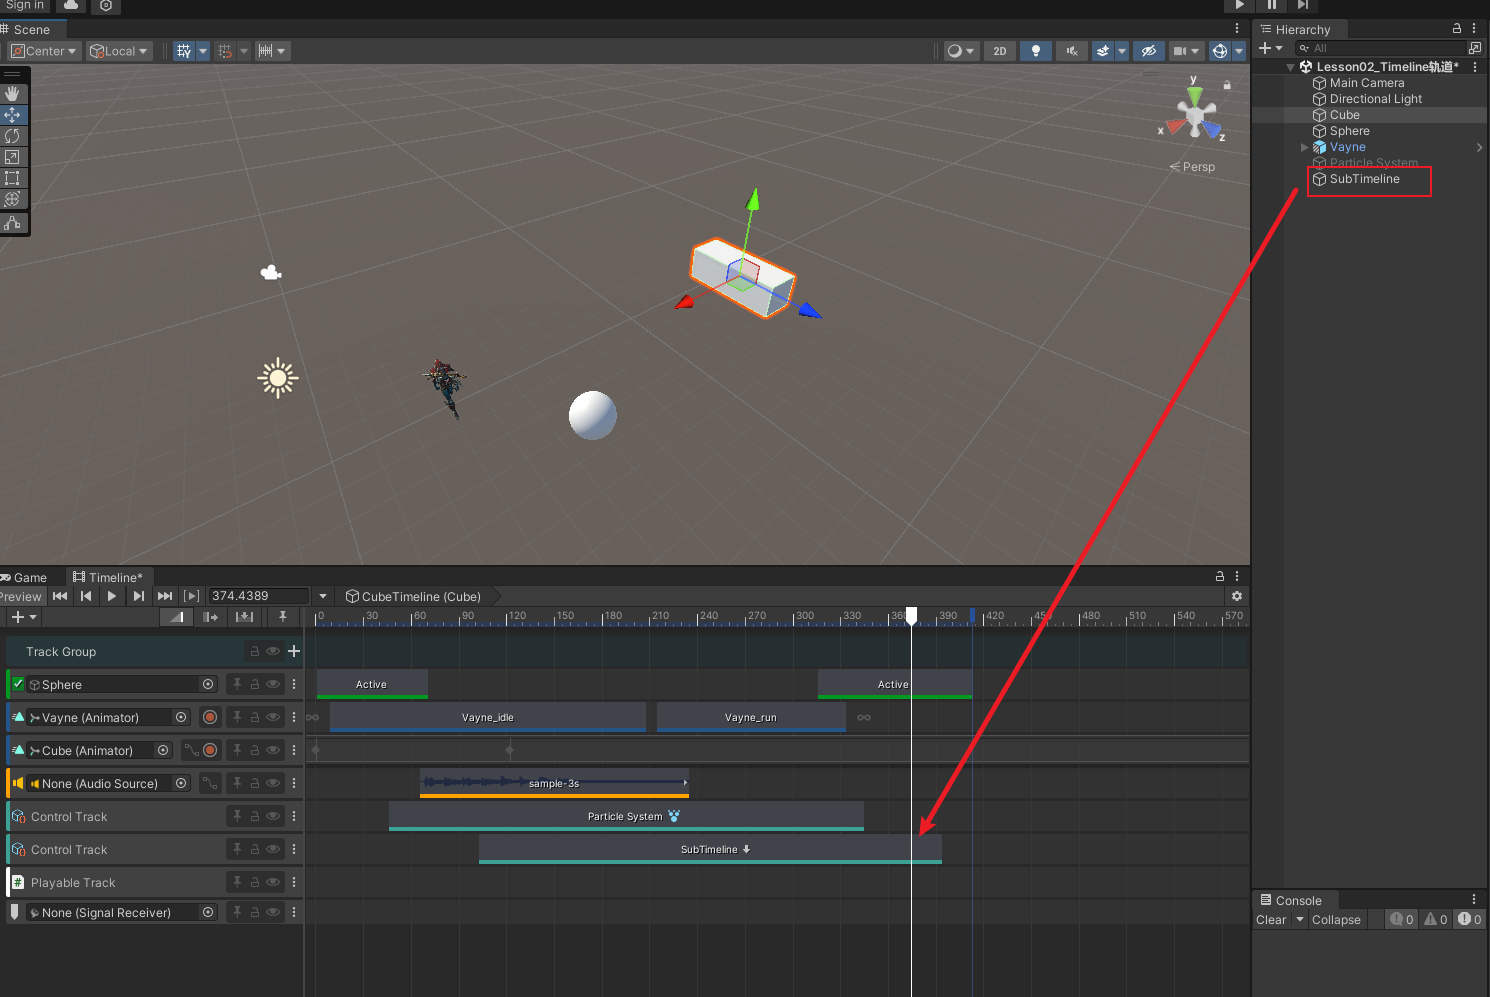The width and height of the screenshot is (1490, 997).
Task: Click the Collapse button in Console
Action: tap(1336, 920)
